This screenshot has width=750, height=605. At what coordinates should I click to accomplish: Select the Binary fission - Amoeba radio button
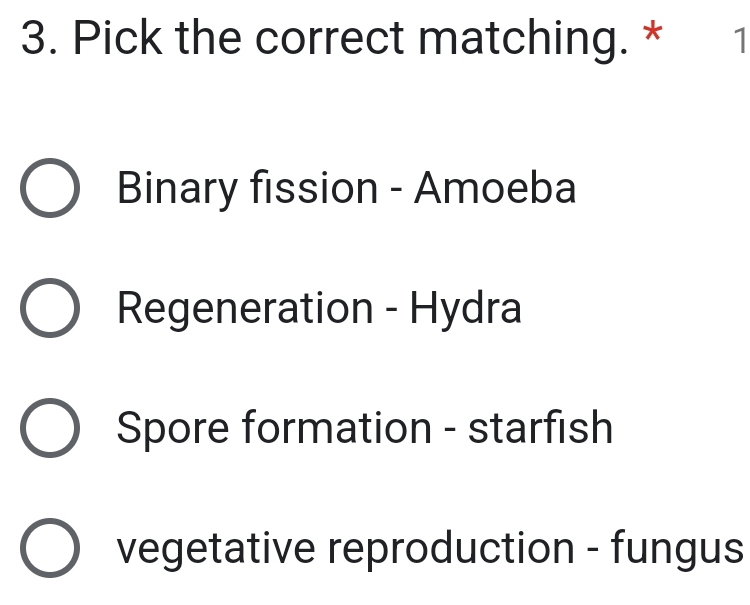tap(49, 189)
